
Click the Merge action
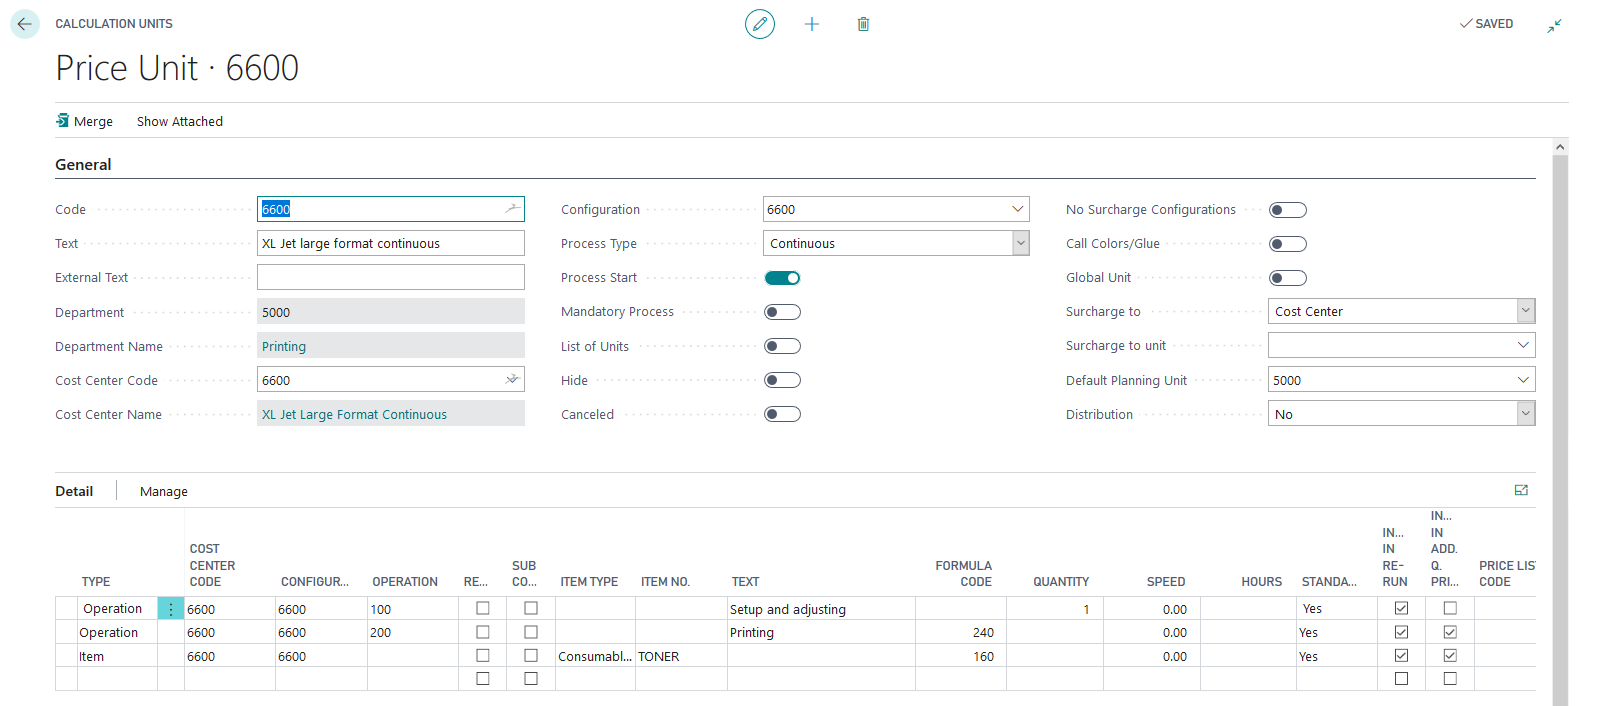[x=84, y=121]
